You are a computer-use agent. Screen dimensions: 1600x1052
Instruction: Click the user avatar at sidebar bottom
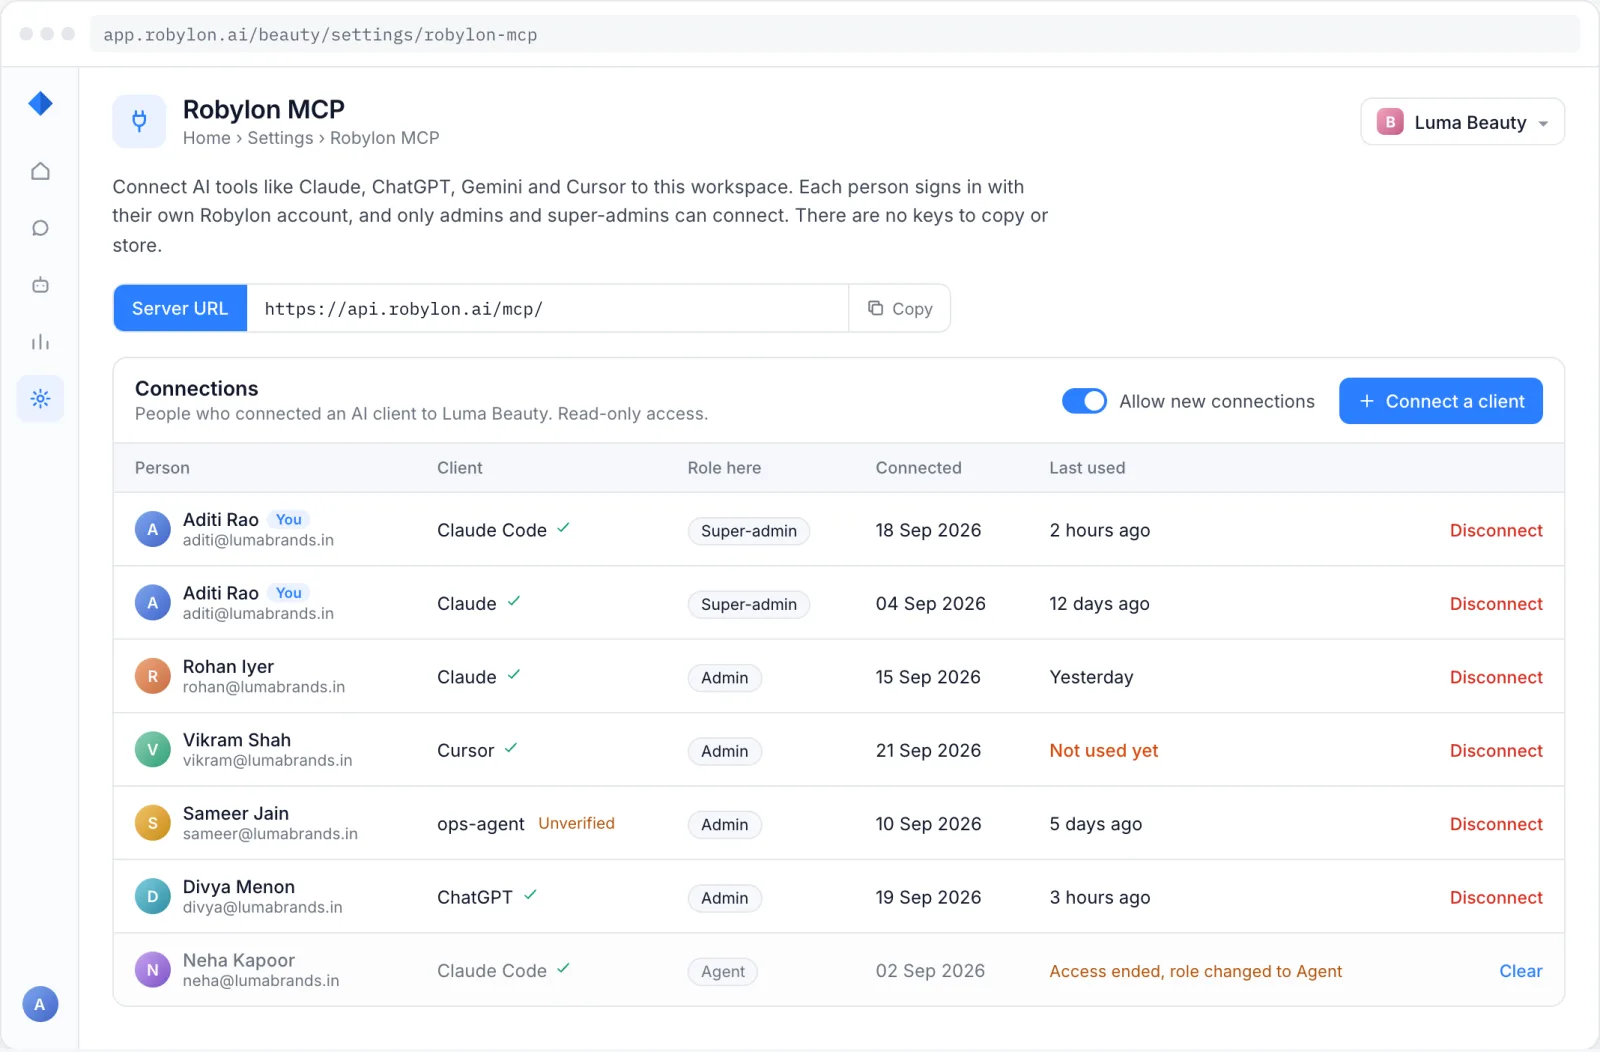pyautogui.click(x=40, y=1004)
